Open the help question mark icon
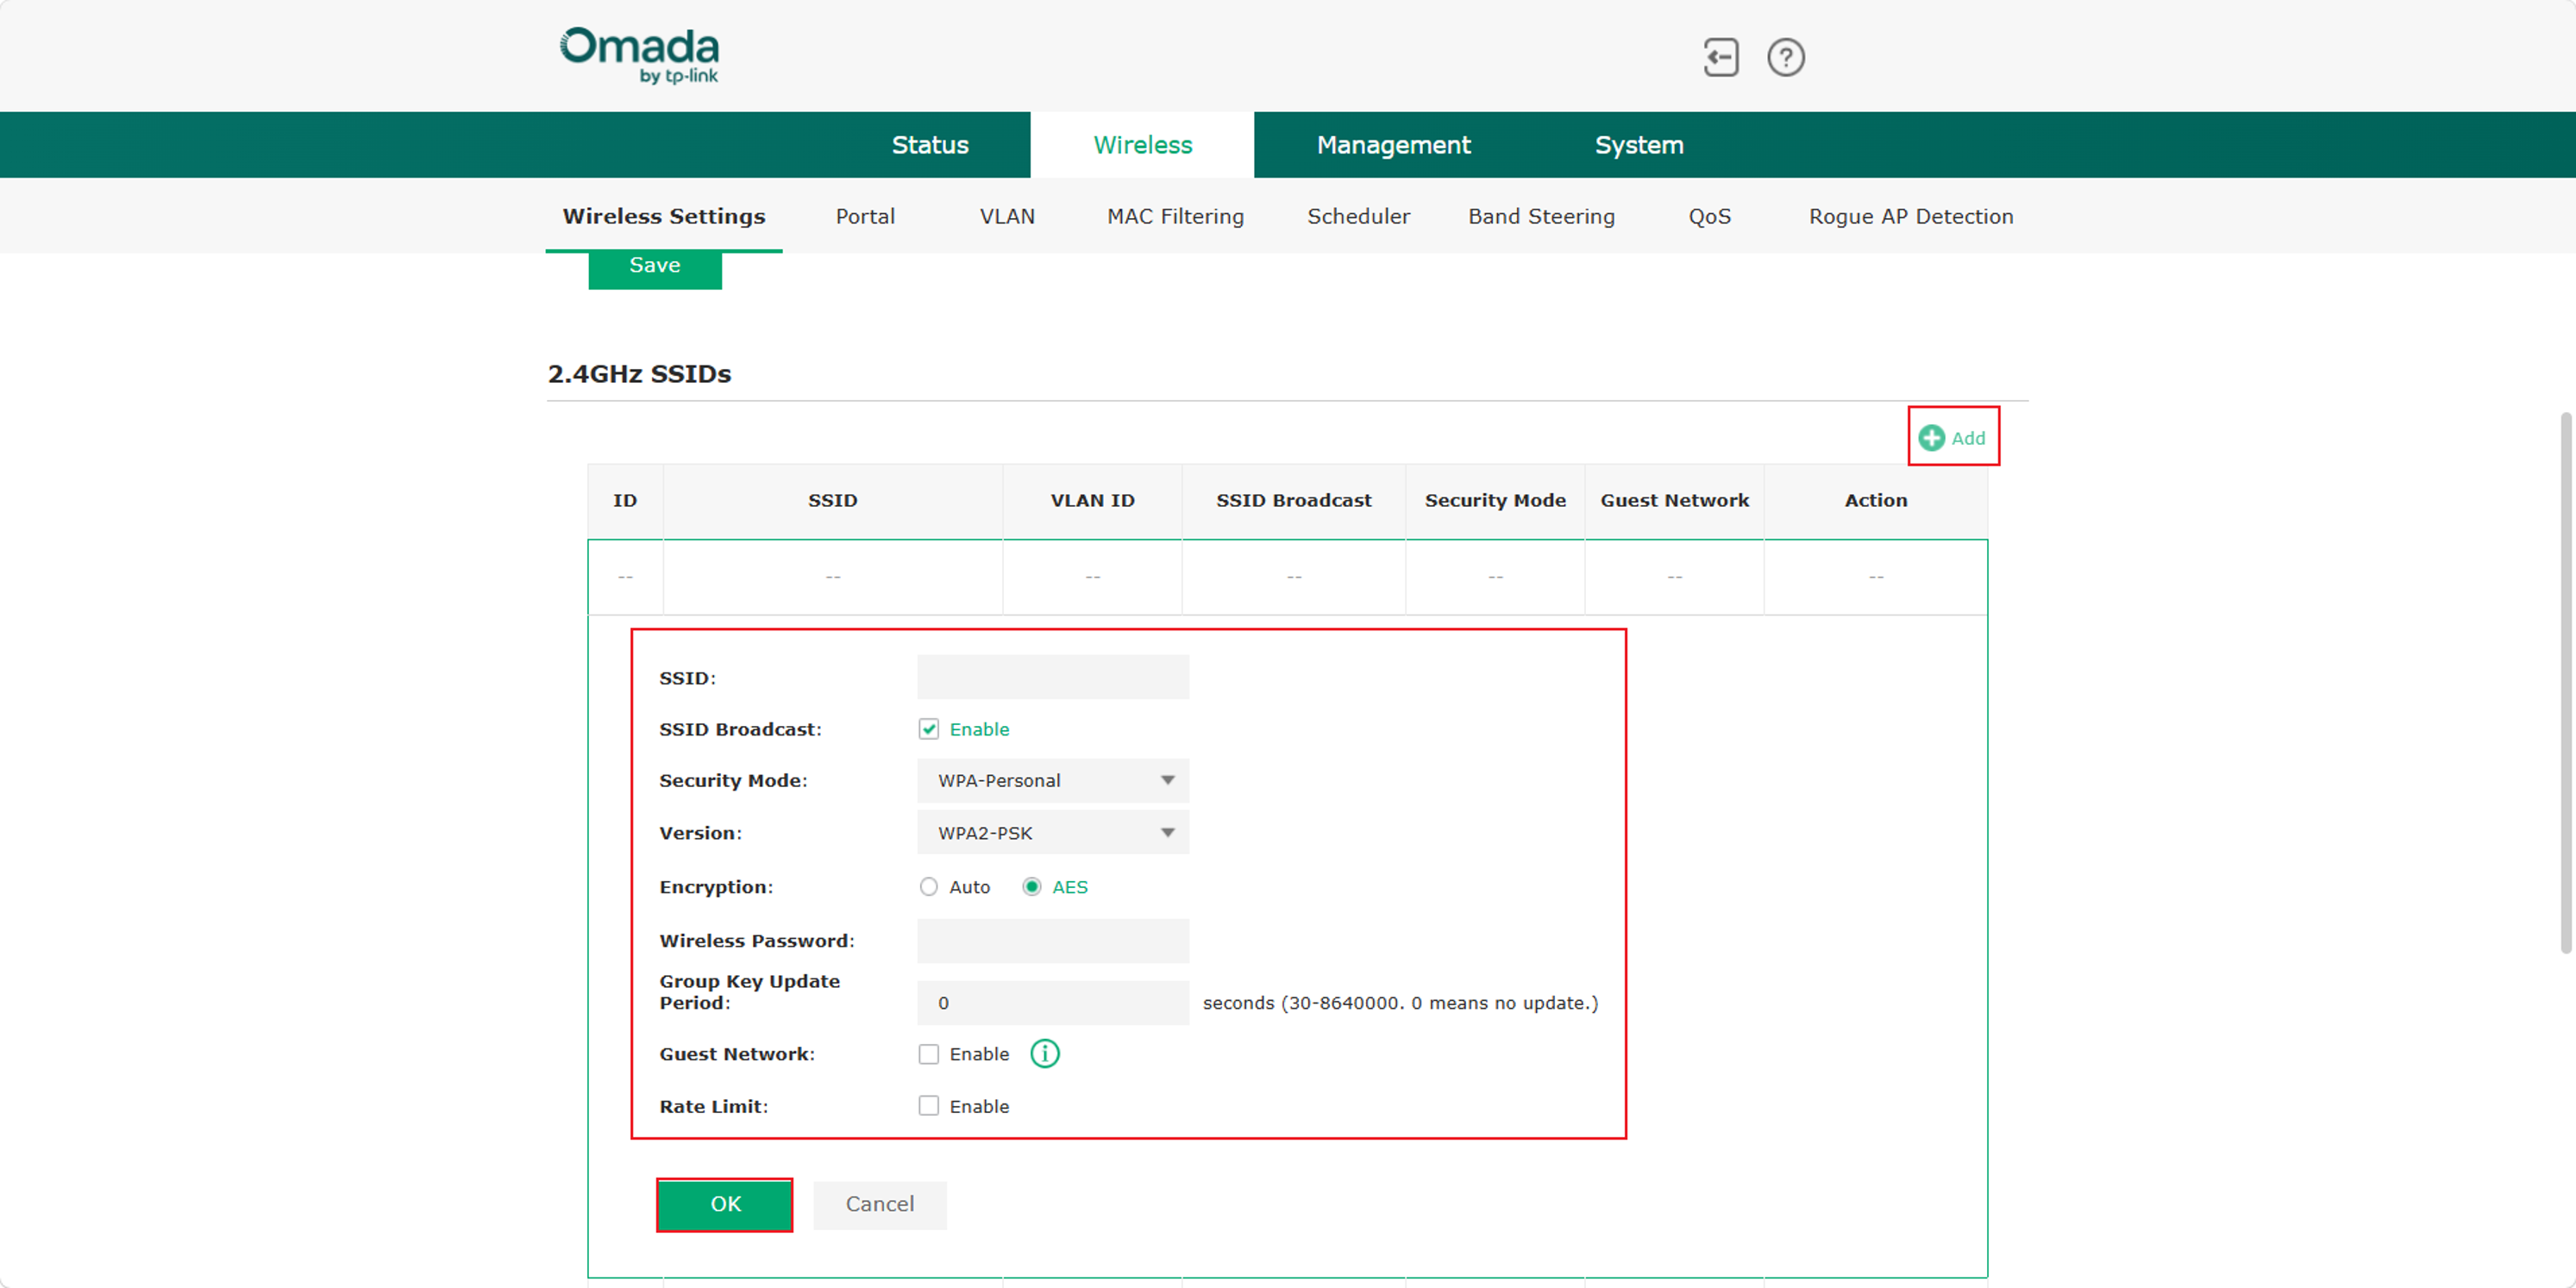 1785,57
